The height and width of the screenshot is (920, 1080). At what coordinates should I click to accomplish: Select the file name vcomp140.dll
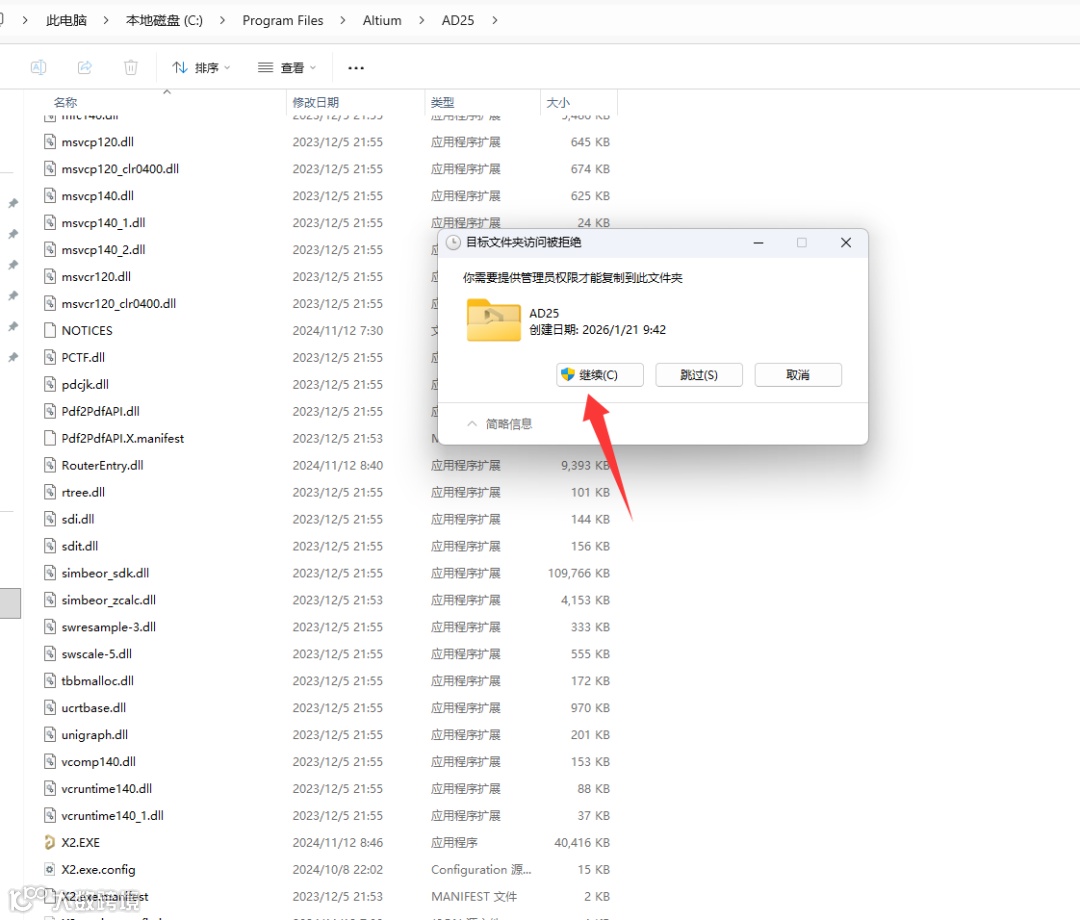pyautogui.click(x=98, y=762)
